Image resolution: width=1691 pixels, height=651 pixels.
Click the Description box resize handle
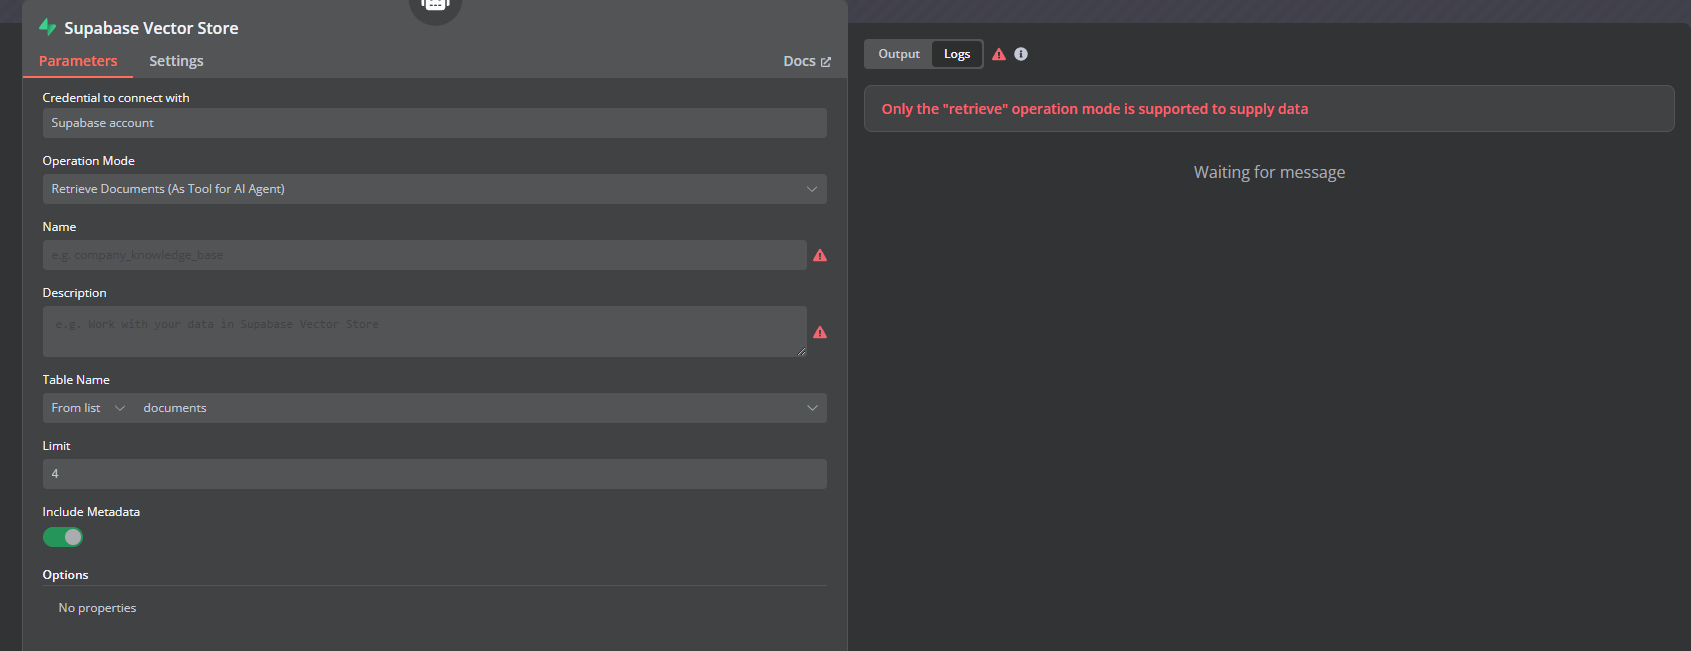click(801, 351)
